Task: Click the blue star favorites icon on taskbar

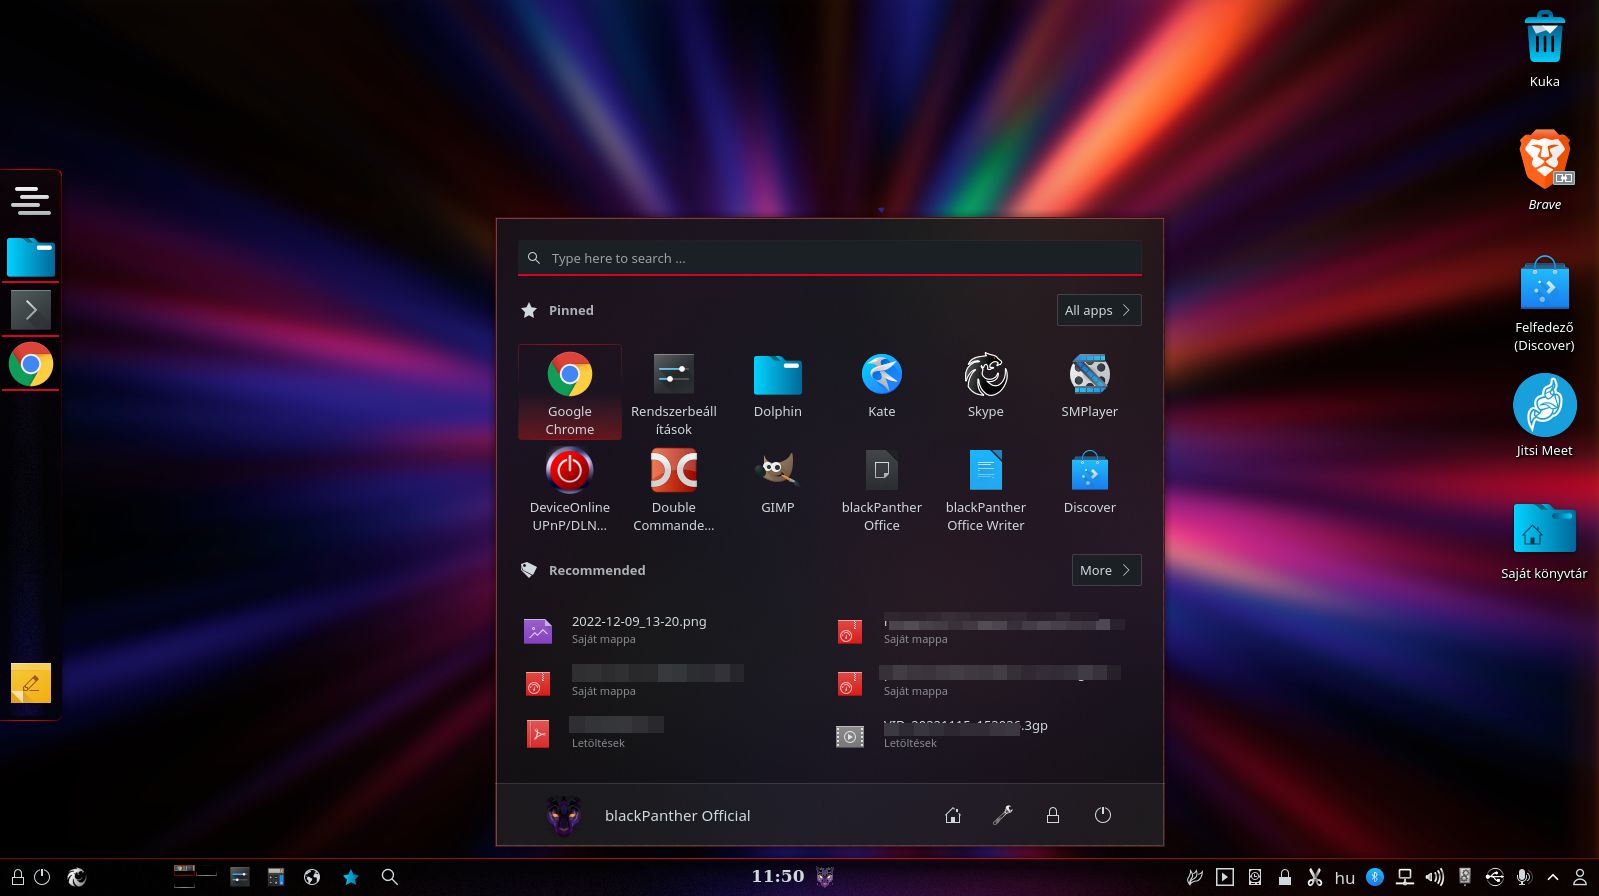Action: 351,877
